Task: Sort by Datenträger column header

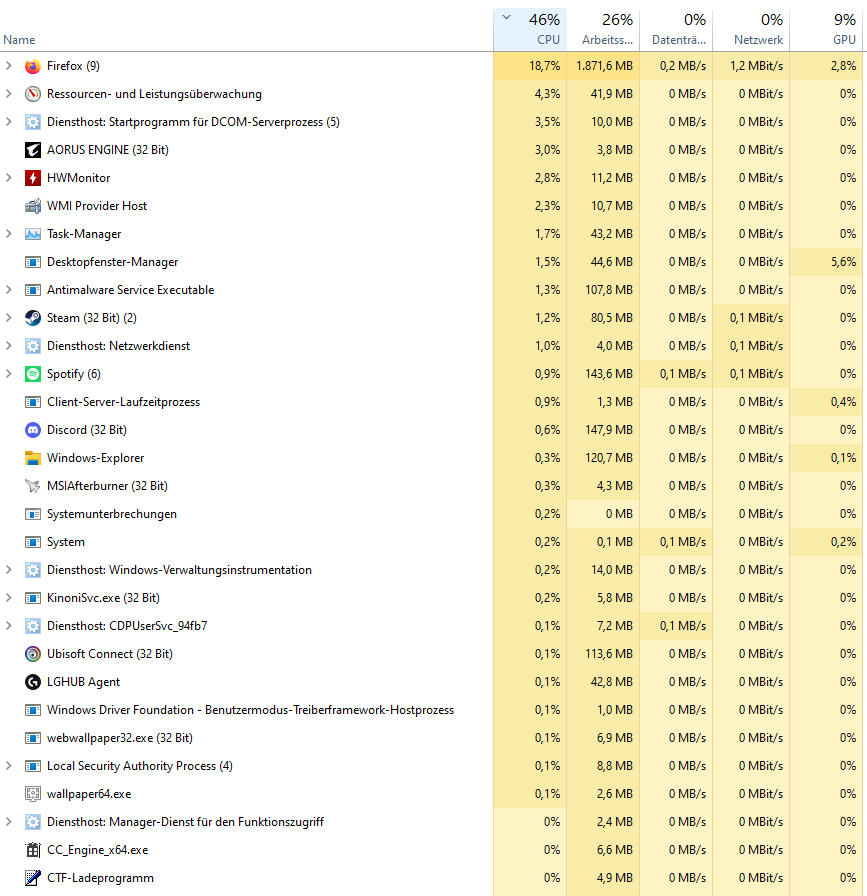Action: click(676, 29)
